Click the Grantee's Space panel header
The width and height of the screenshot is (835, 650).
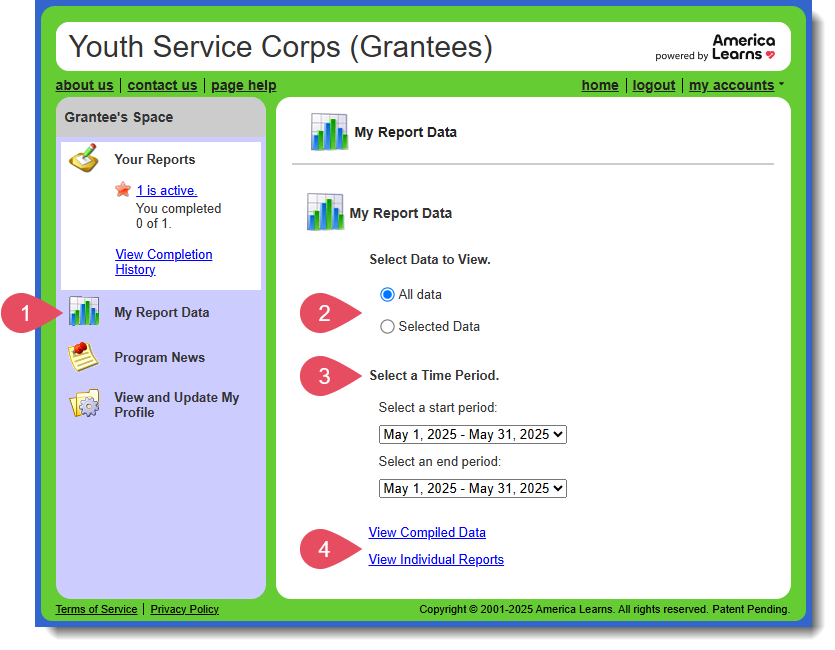[x=160, y=117]
